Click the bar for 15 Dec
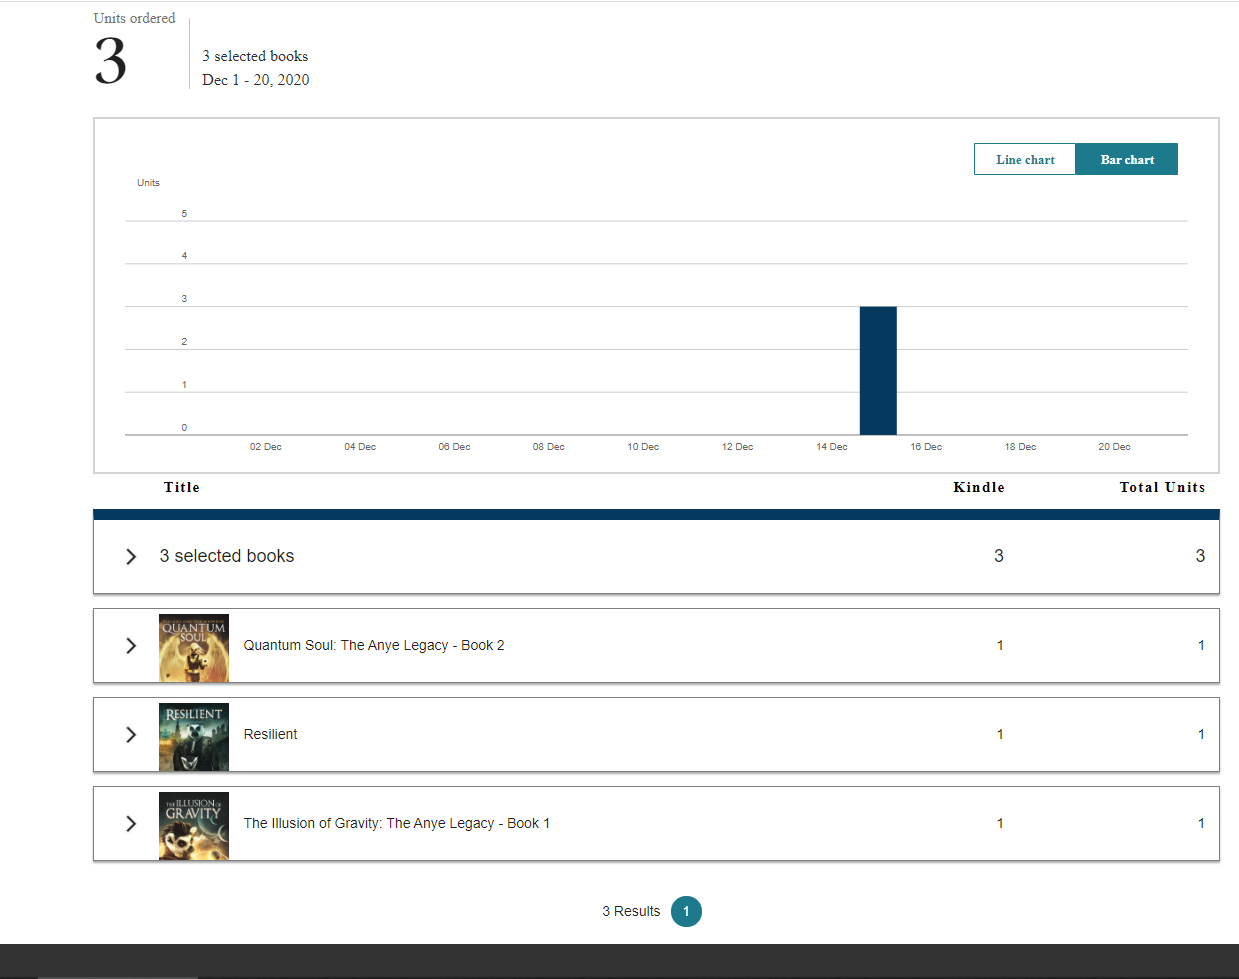 point(878,371)
